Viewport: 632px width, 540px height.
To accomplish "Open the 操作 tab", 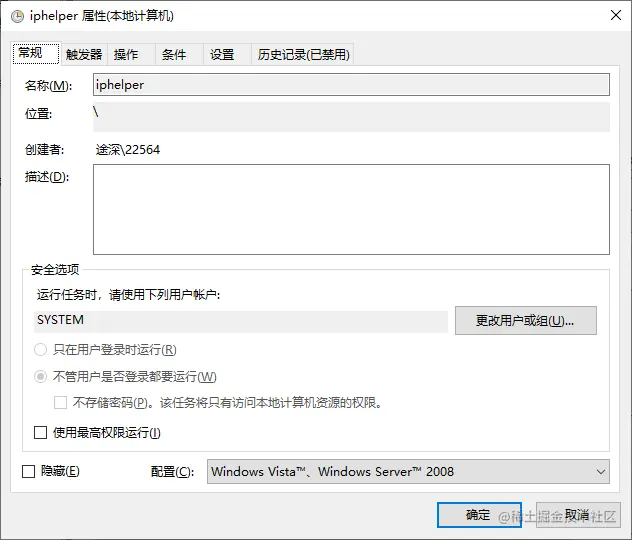I will pyautogui.click(x=131, y=54).
